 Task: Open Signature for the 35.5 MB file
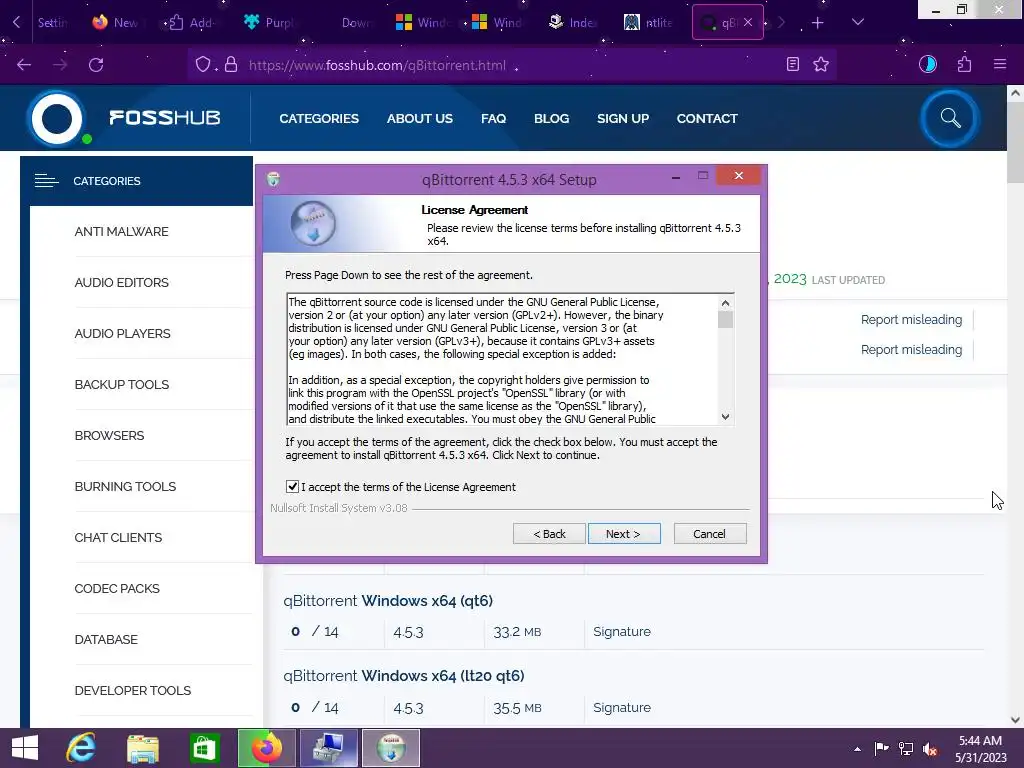pos(622,707)
